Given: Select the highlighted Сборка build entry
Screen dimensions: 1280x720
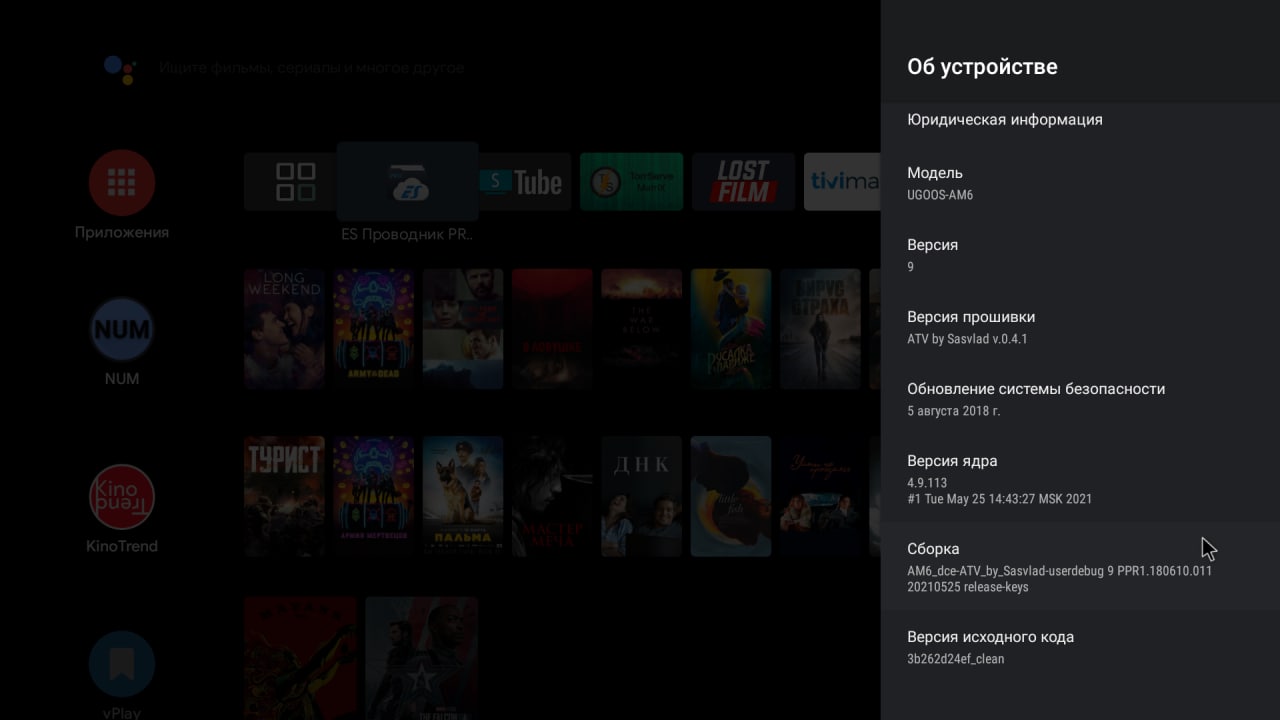Looking at the screenshot, I should [x=1080, y=567].
